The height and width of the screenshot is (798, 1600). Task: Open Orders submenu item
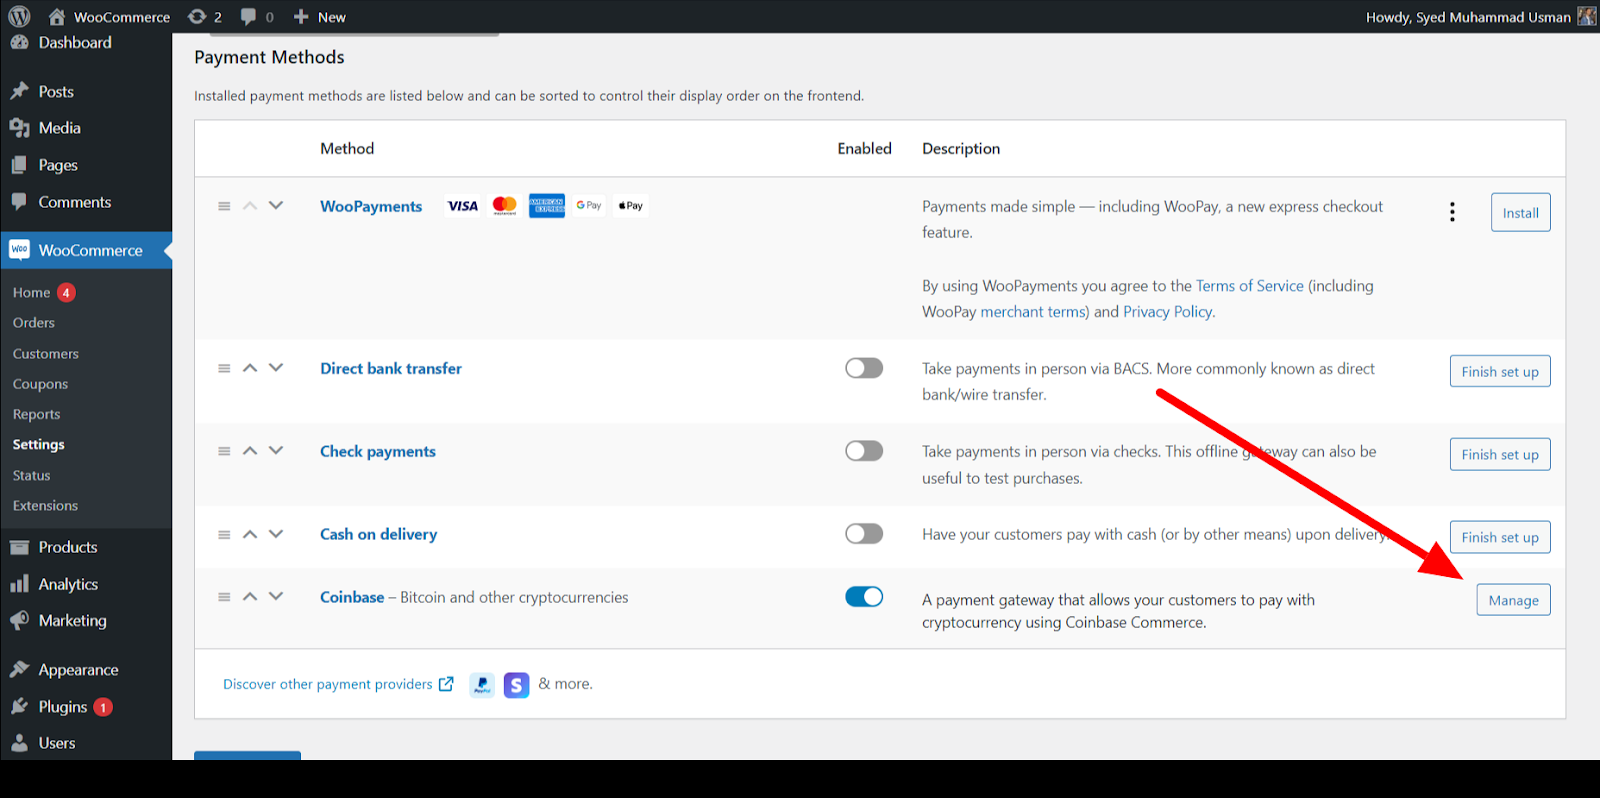click(x=34, y=323)
